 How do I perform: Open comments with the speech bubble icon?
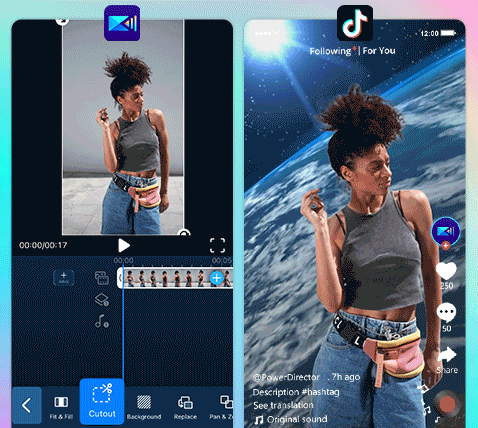pyautogui.click(x=446, y=312)
